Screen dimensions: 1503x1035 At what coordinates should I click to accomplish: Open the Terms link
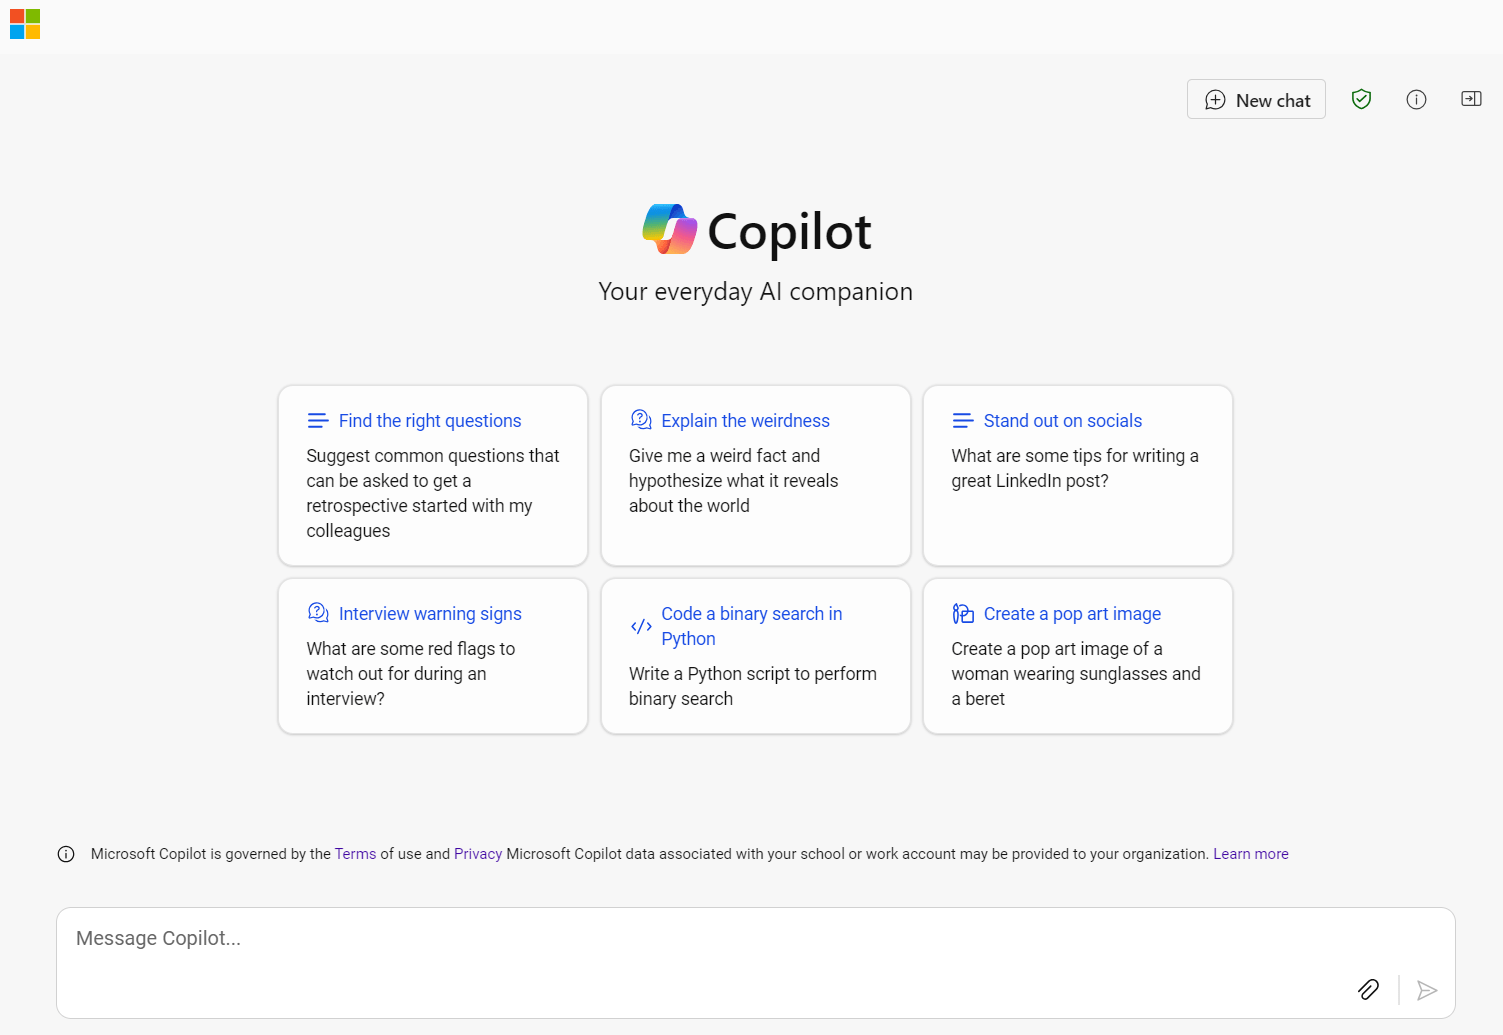click(355, 853)
